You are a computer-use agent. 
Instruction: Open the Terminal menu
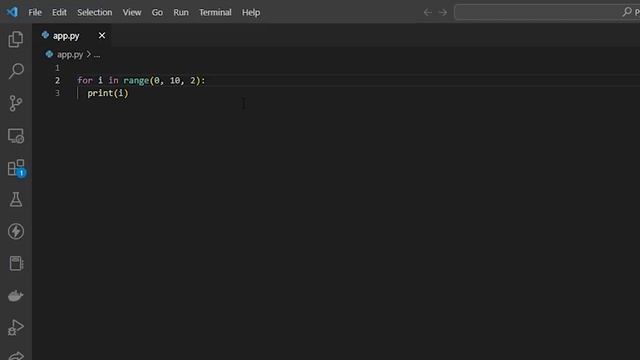[x=215, y=12]
